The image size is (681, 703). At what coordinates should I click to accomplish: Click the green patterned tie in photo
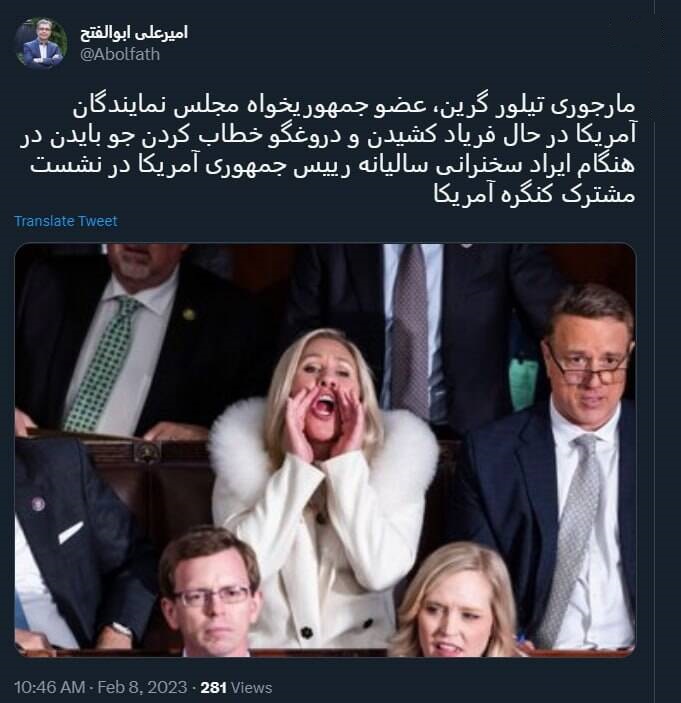100,364
